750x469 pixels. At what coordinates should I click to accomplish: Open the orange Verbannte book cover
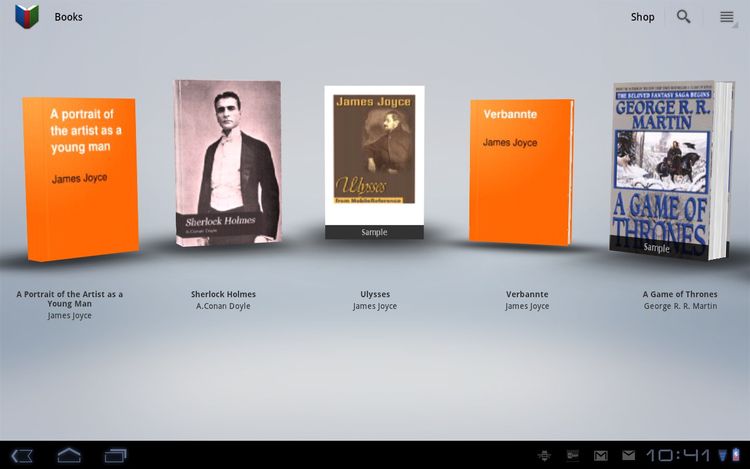[x=520, y=171]
